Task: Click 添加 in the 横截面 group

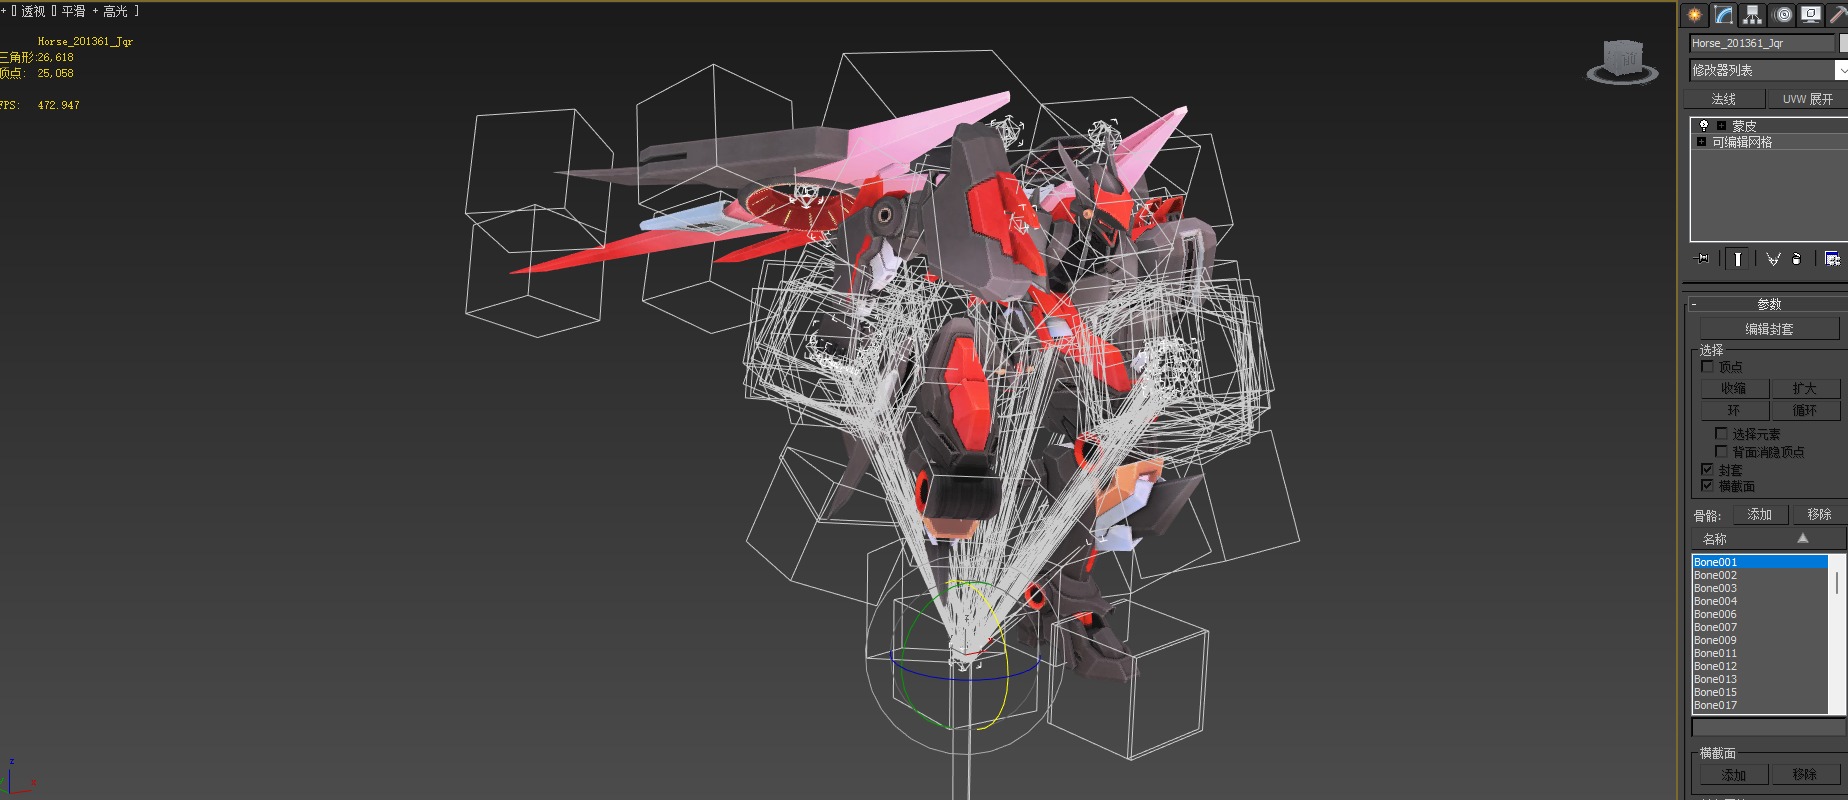Action: (1734, 774)
